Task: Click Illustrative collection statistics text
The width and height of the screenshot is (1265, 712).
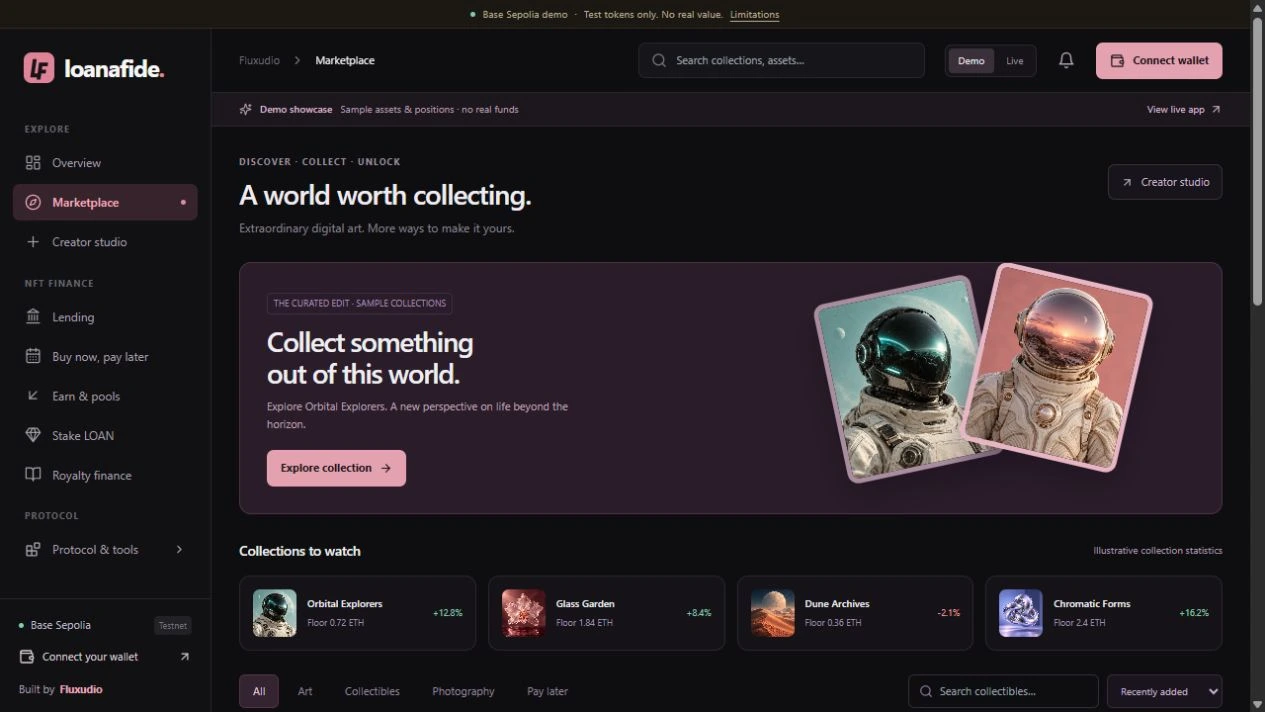Action: [1157, 551]
